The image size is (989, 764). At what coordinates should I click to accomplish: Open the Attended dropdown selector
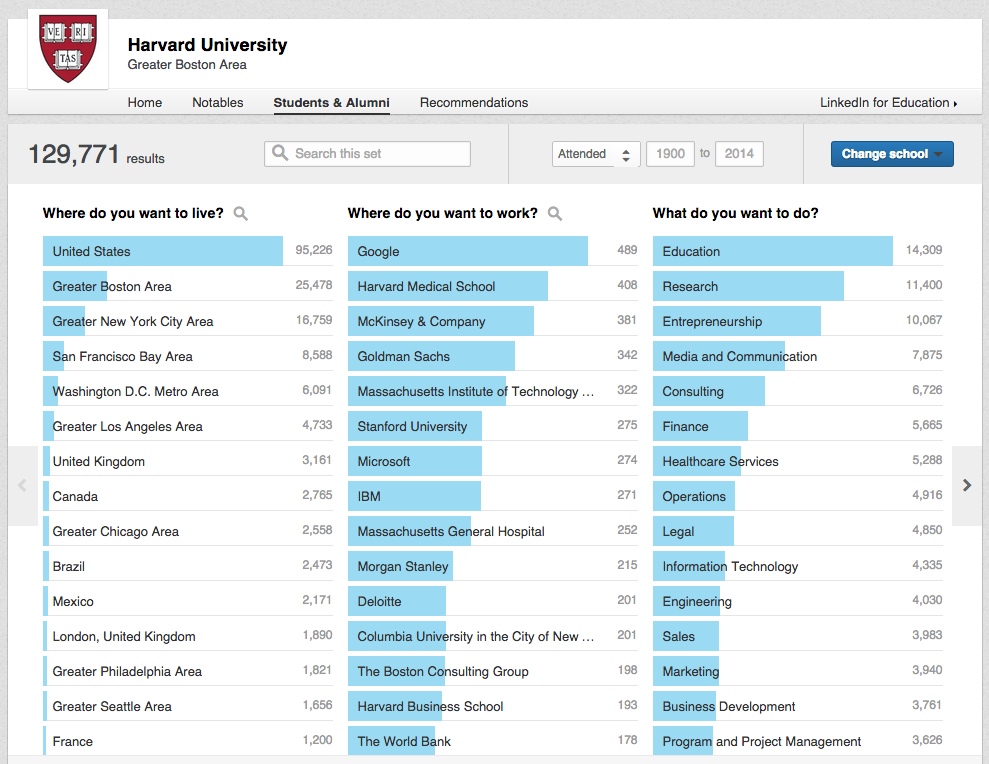point(595,154)
